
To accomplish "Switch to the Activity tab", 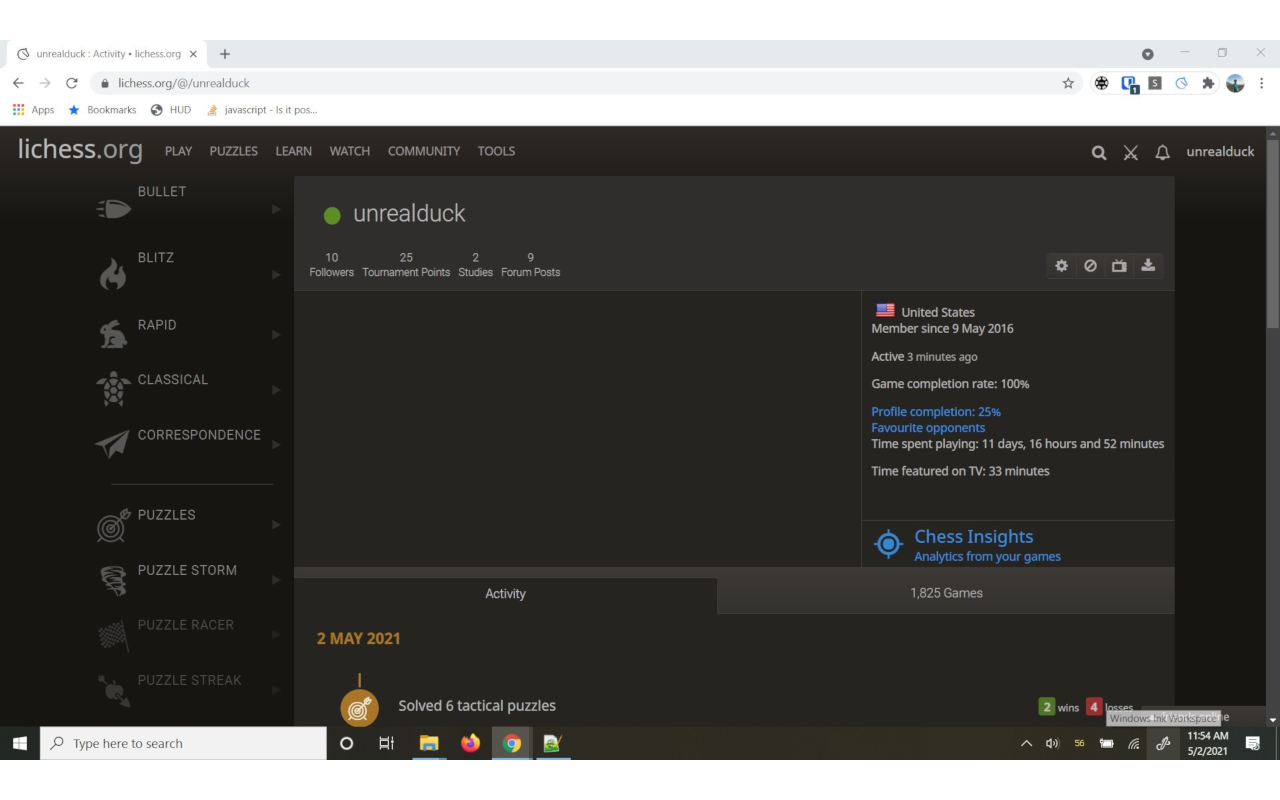I will 505,594.
